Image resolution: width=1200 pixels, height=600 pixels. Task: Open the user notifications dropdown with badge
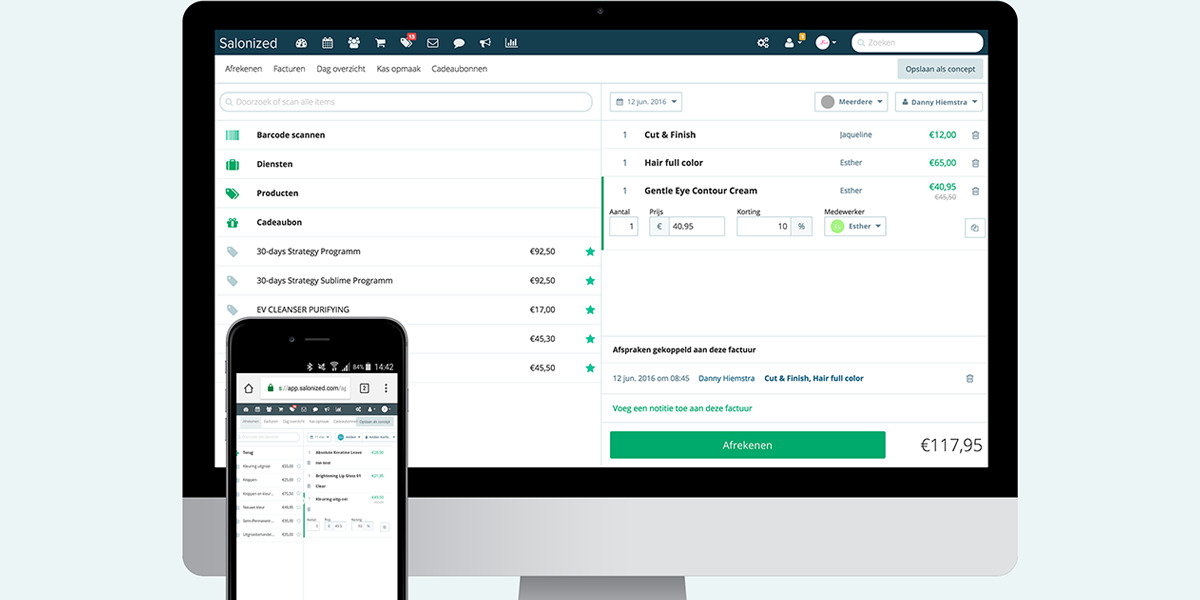tap(794, 42)
